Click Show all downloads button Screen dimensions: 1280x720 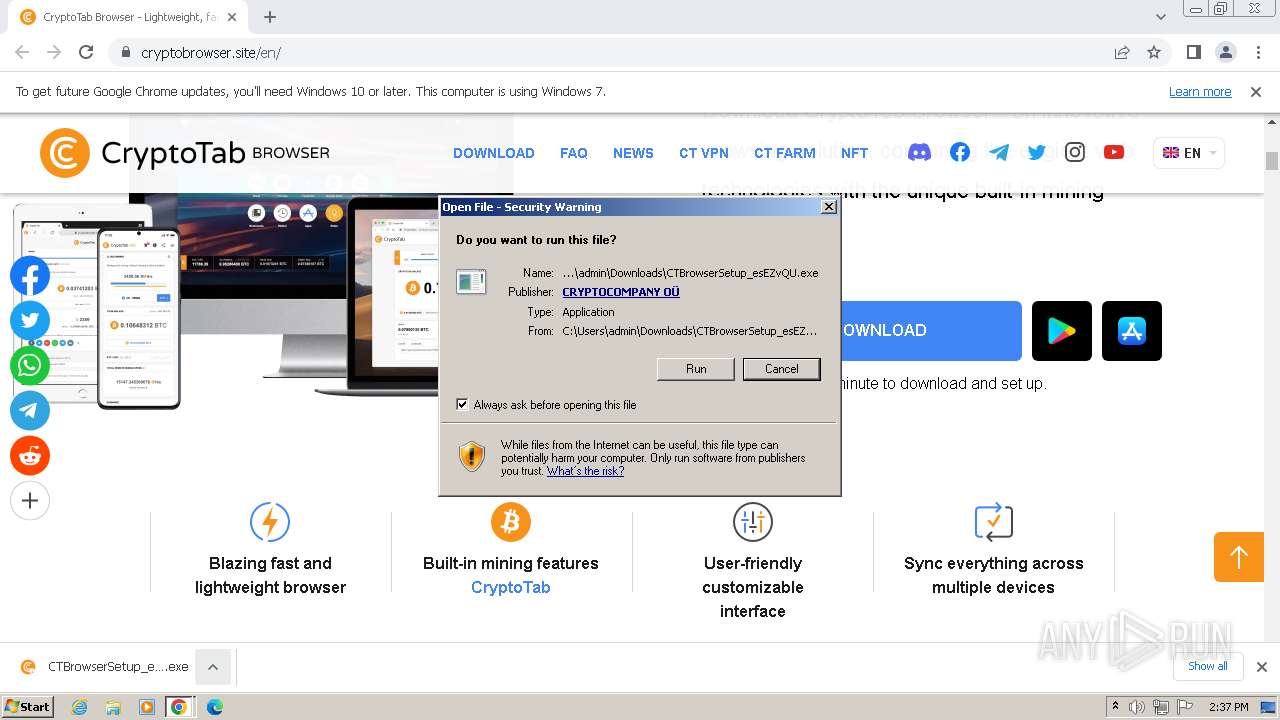coord(1208,666)
